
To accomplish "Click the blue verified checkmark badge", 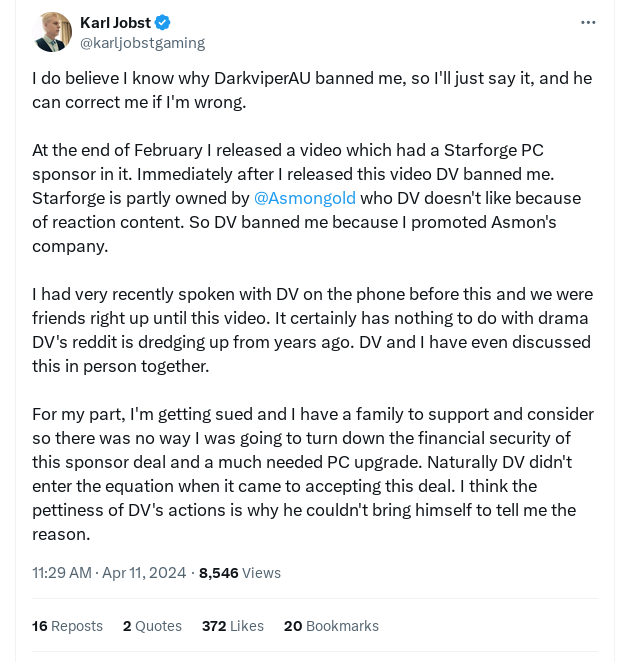I will click(x=162, y=22).
